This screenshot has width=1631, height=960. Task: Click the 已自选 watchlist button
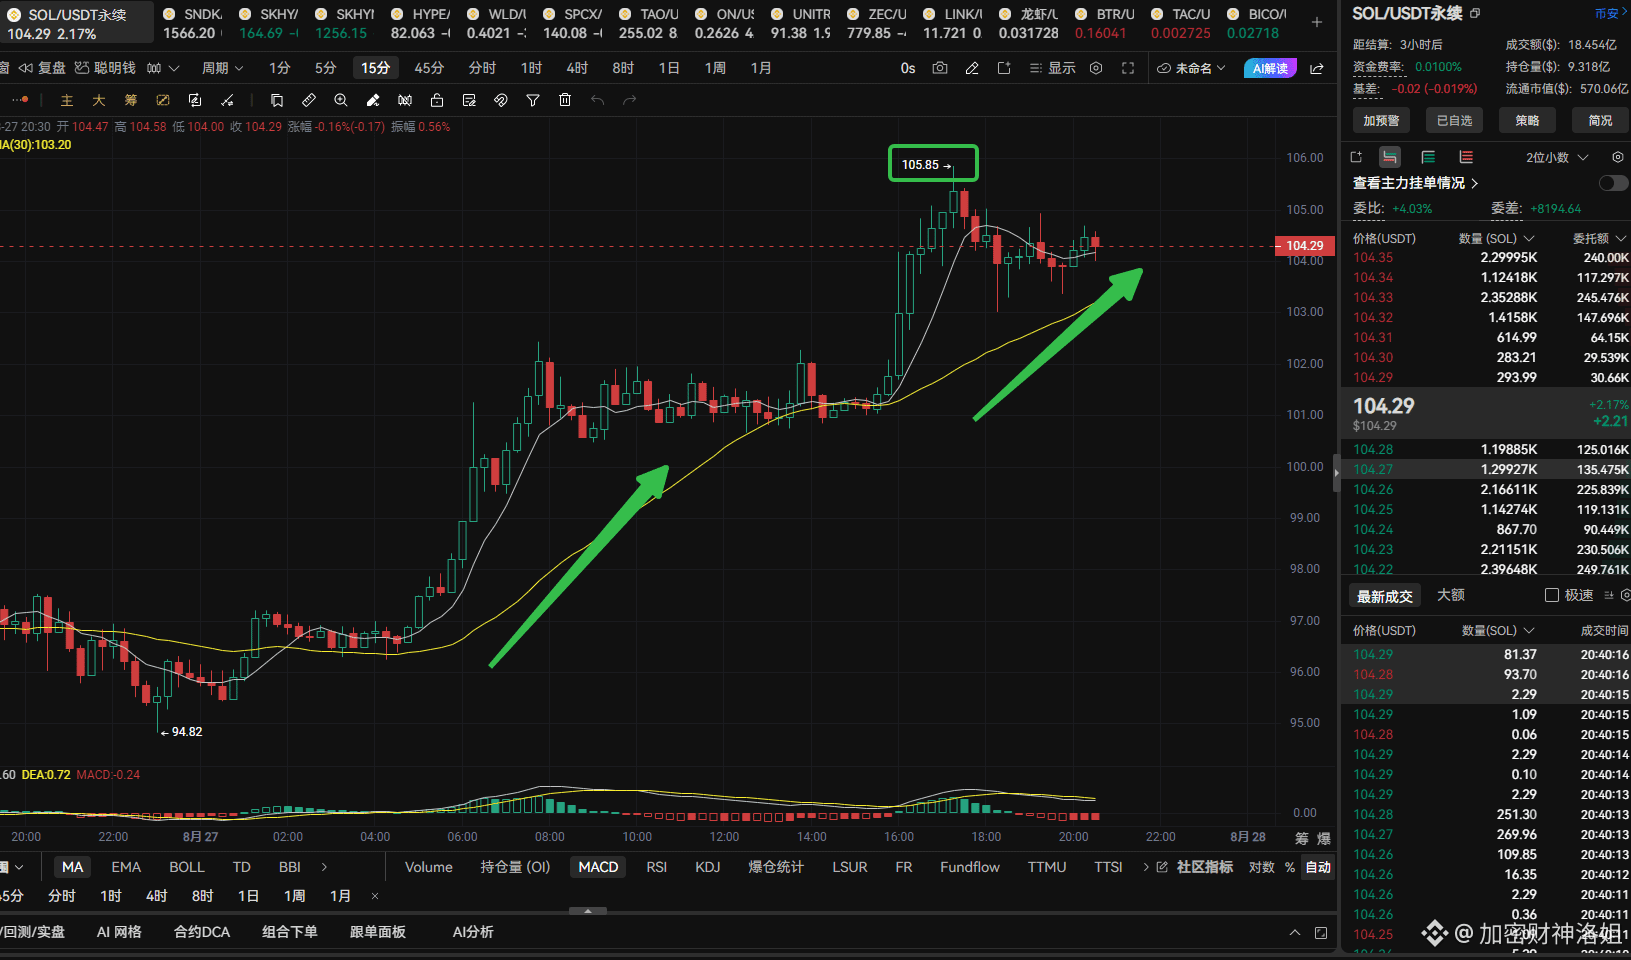[x=1454, y=120]
